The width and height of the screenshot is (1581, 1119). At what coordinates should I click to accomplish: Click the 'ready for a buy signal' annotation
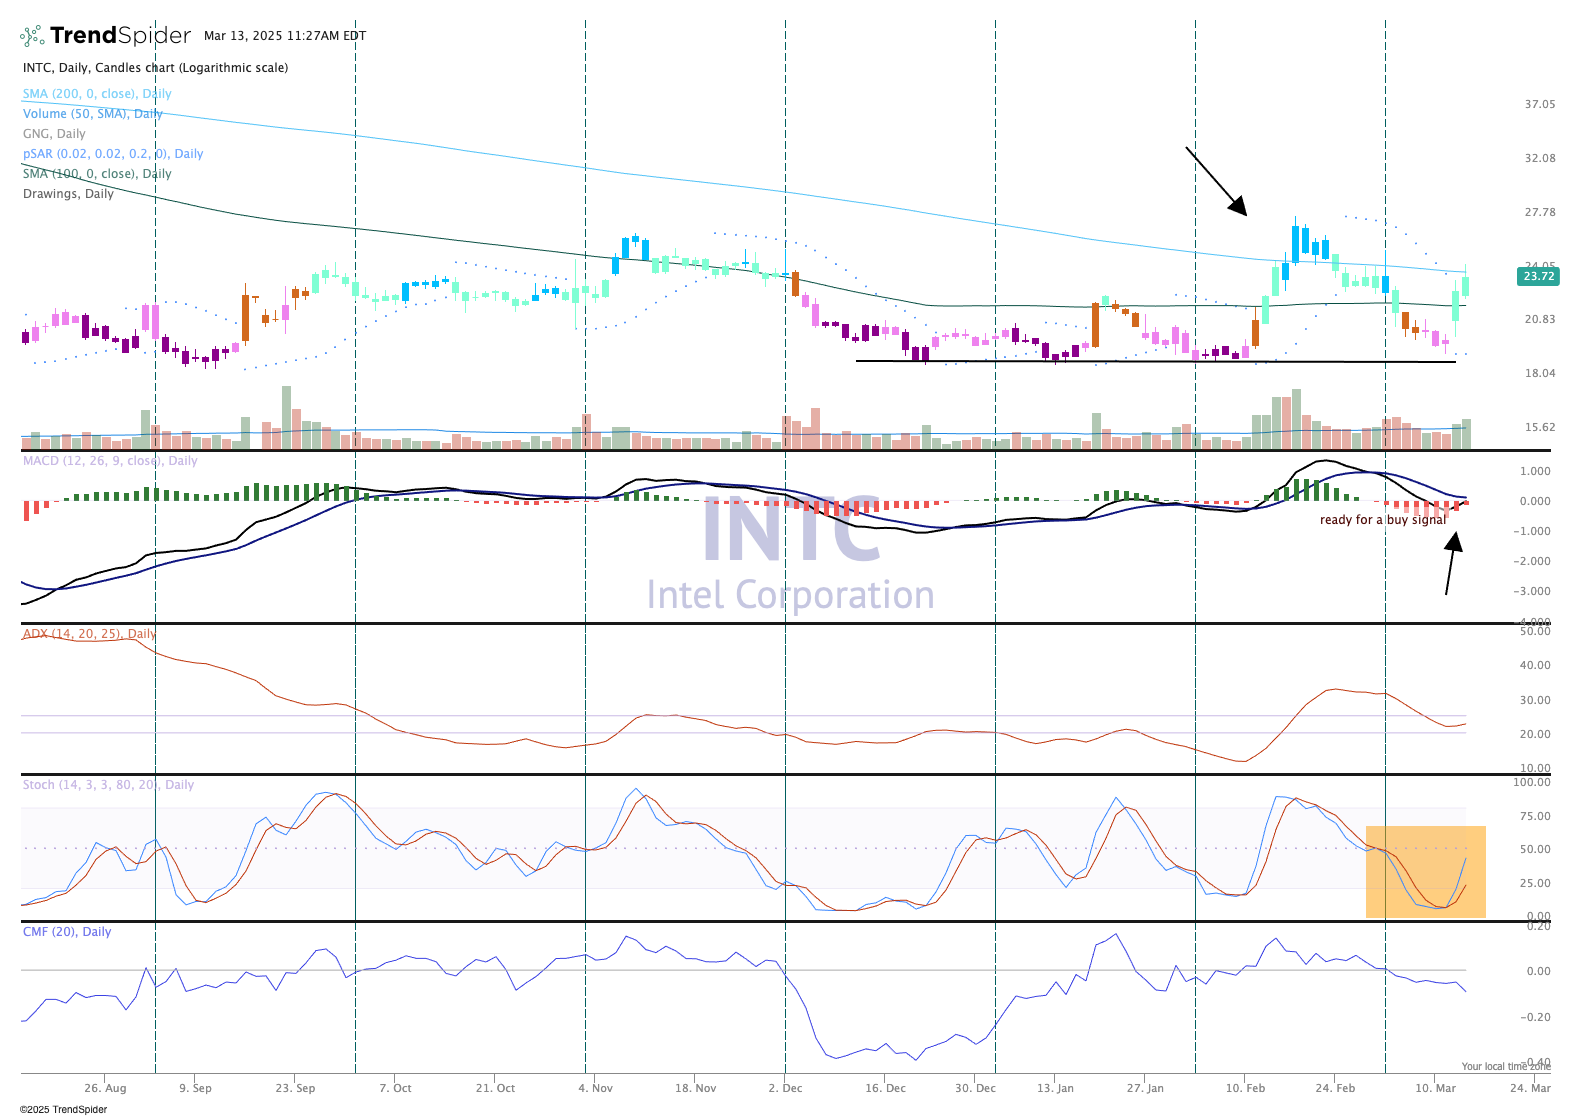1382,520
